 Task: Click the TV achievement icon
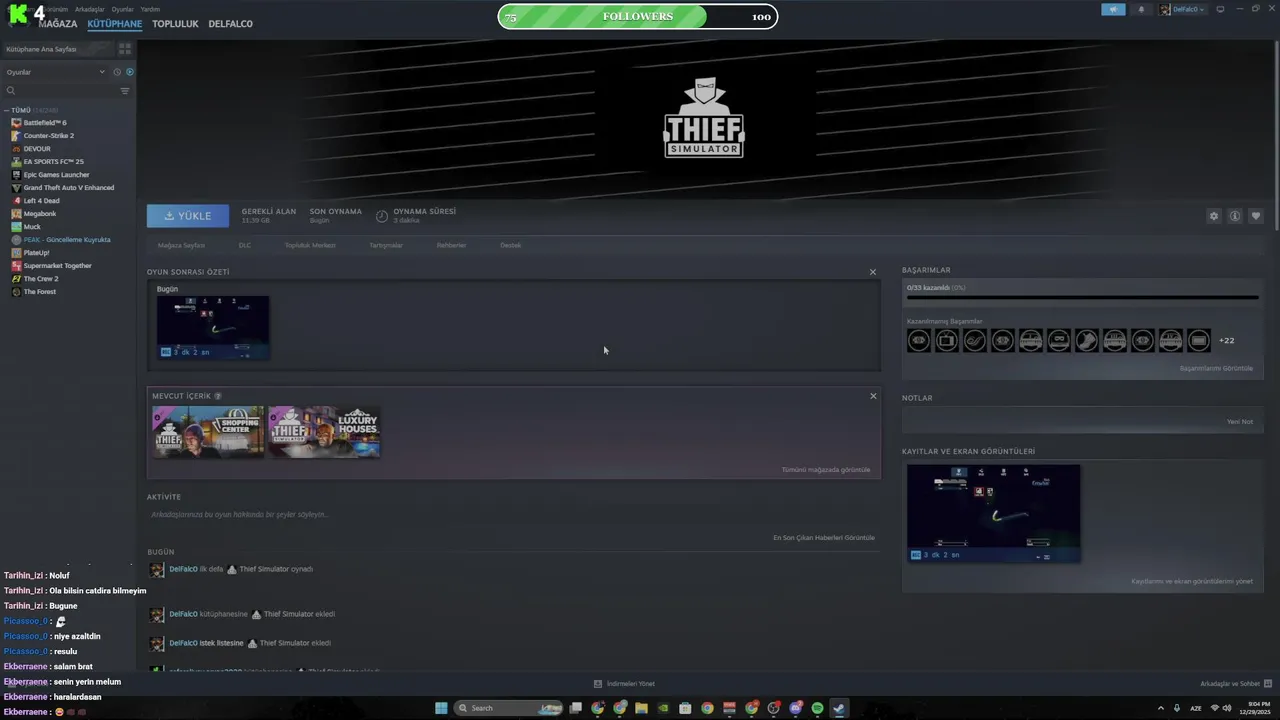pos(947,341)
